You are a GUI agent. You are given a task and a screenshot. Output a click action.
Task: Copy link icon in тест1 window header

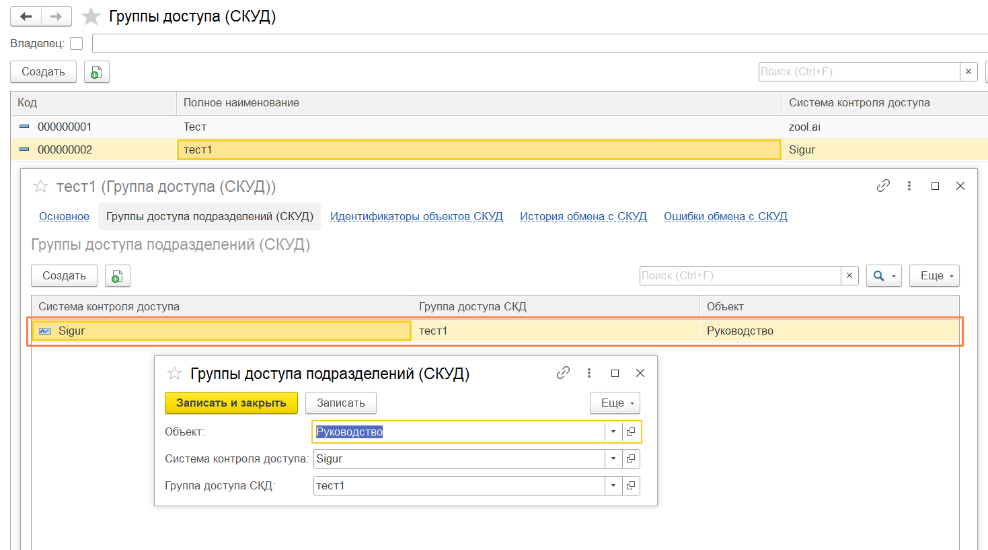[883, 186]
